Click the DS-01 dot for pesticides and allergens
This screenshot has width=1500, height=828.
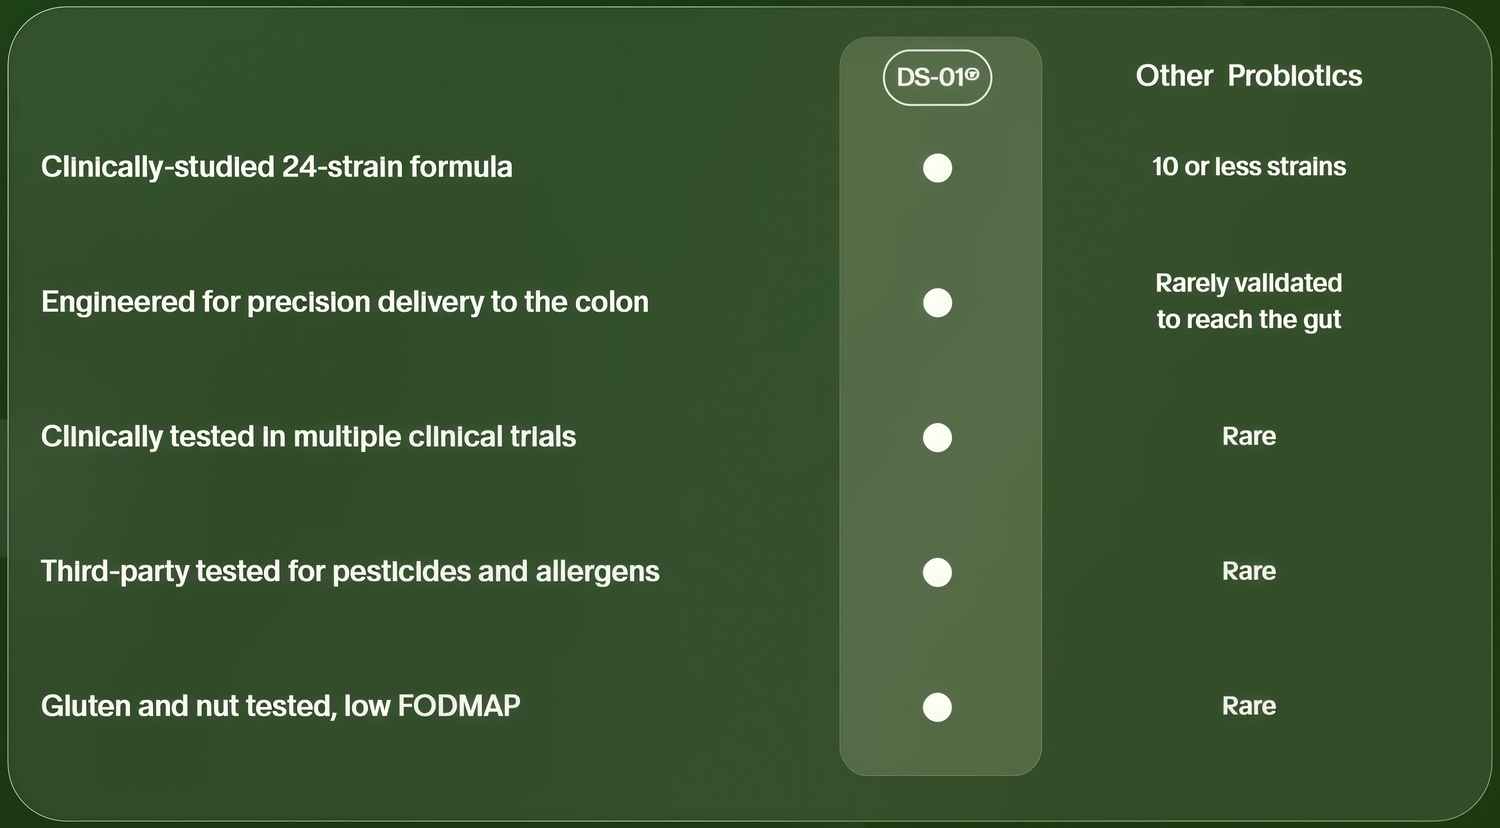pyautogui.click(x=937, y=572)
